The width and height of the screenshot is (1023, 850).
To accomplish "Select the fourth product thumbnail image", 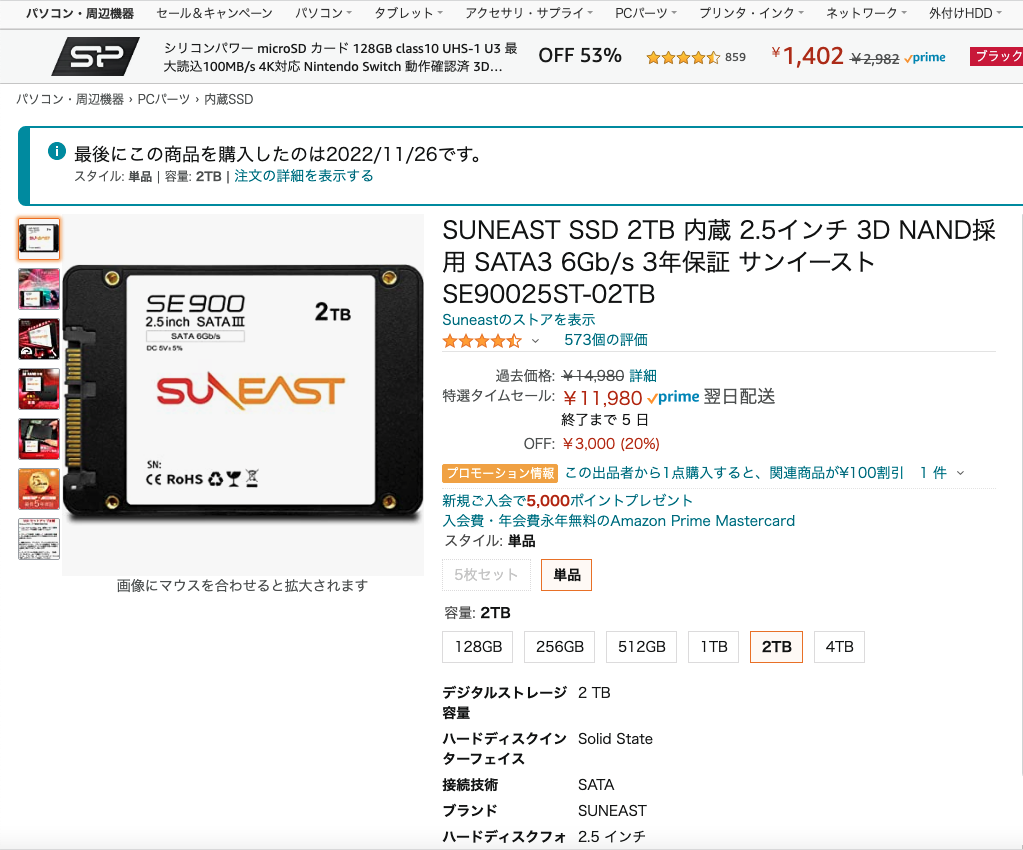I will 39,389.
